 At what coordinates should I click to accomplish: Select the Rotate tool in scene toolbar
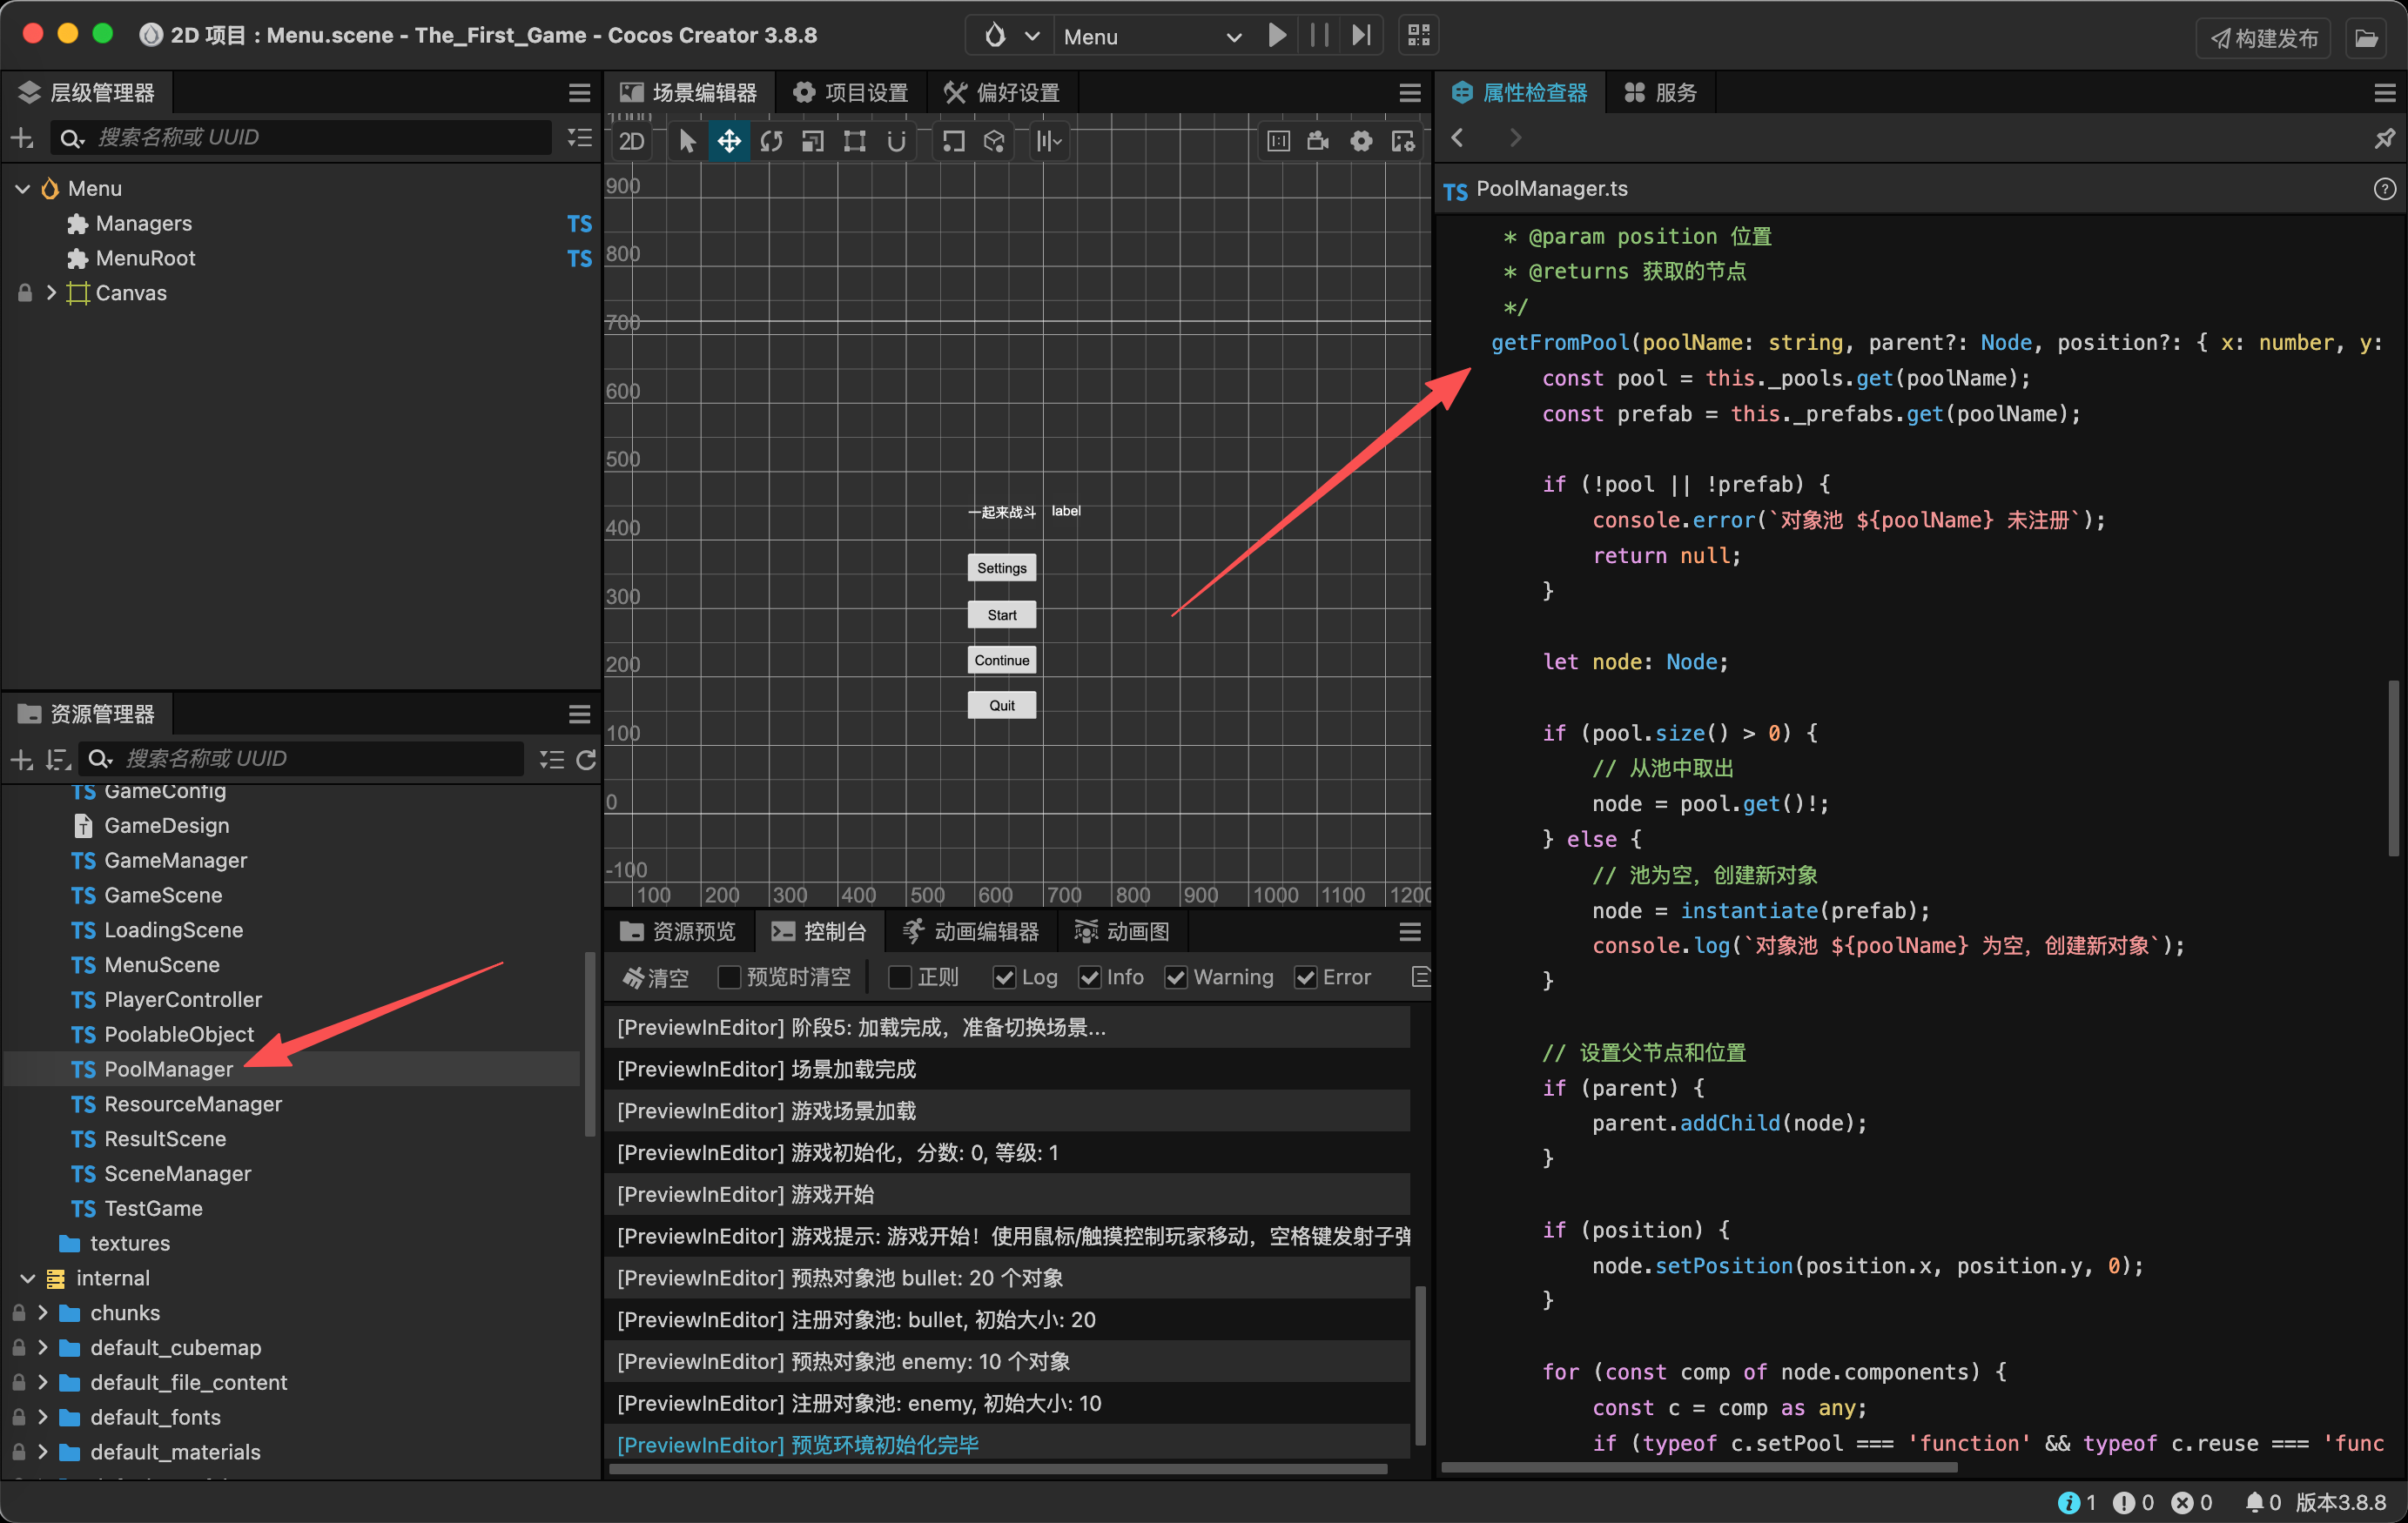click(x=771, y=141)
